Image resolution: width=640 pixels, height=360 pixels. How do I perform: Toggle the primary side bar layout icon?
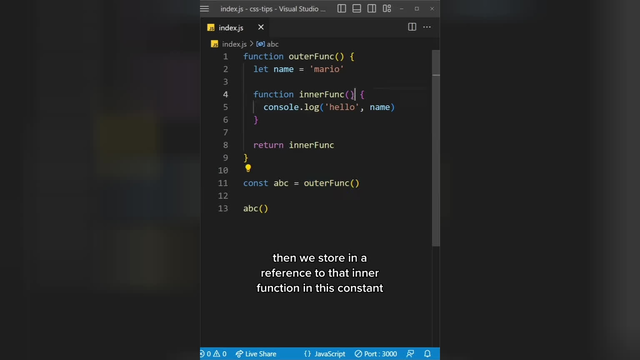pos(342,9)
